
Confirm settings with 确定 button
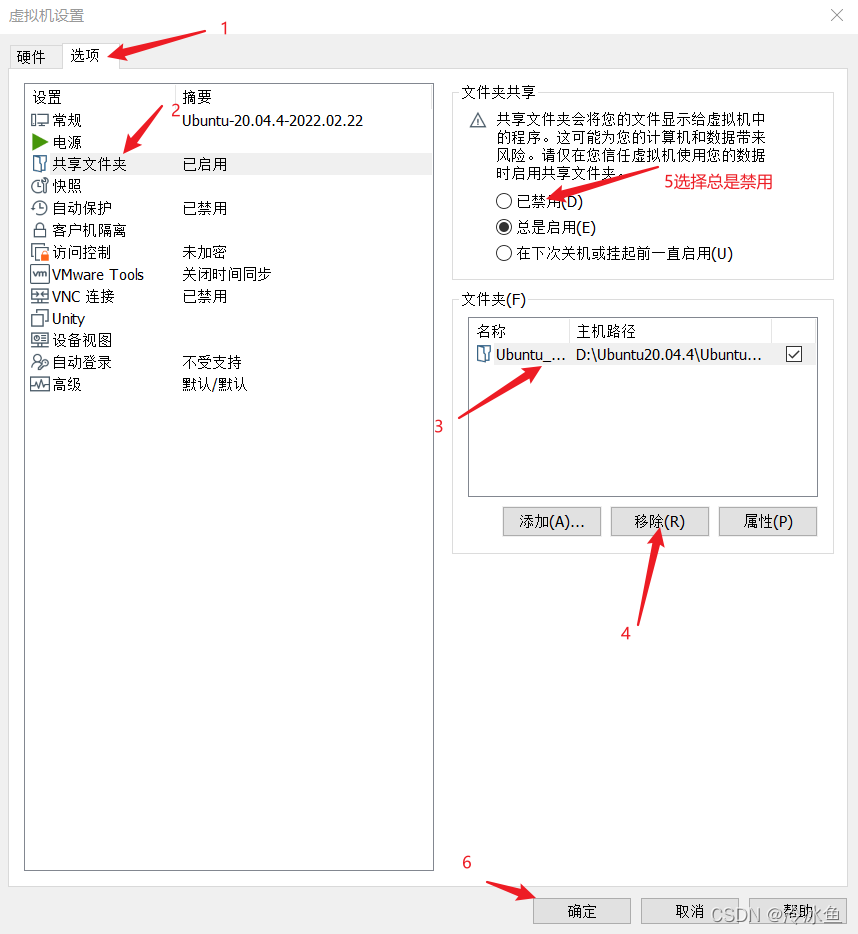[x=582, y=911]
